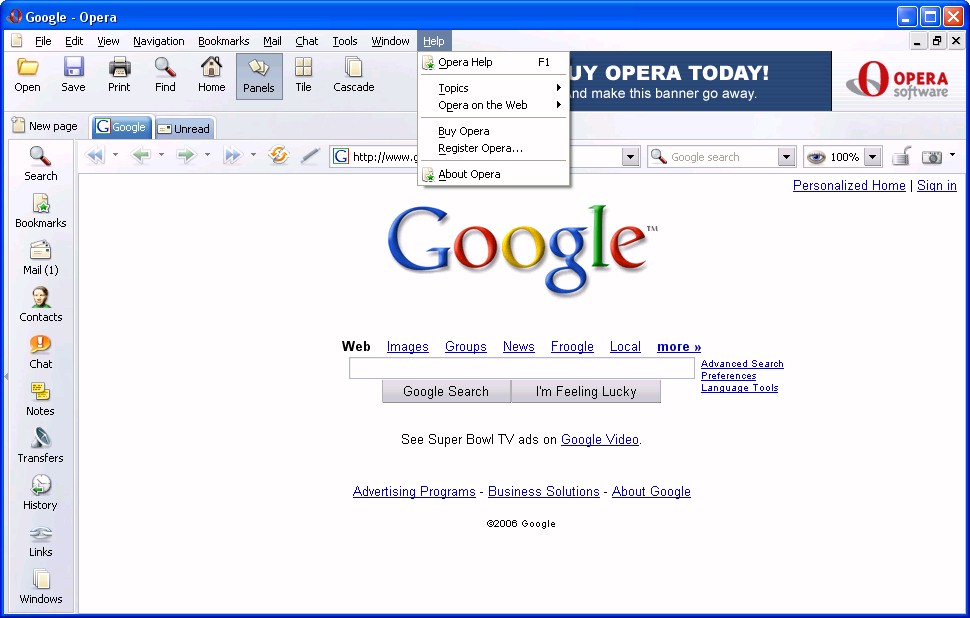Select the Google page tab

121,127
